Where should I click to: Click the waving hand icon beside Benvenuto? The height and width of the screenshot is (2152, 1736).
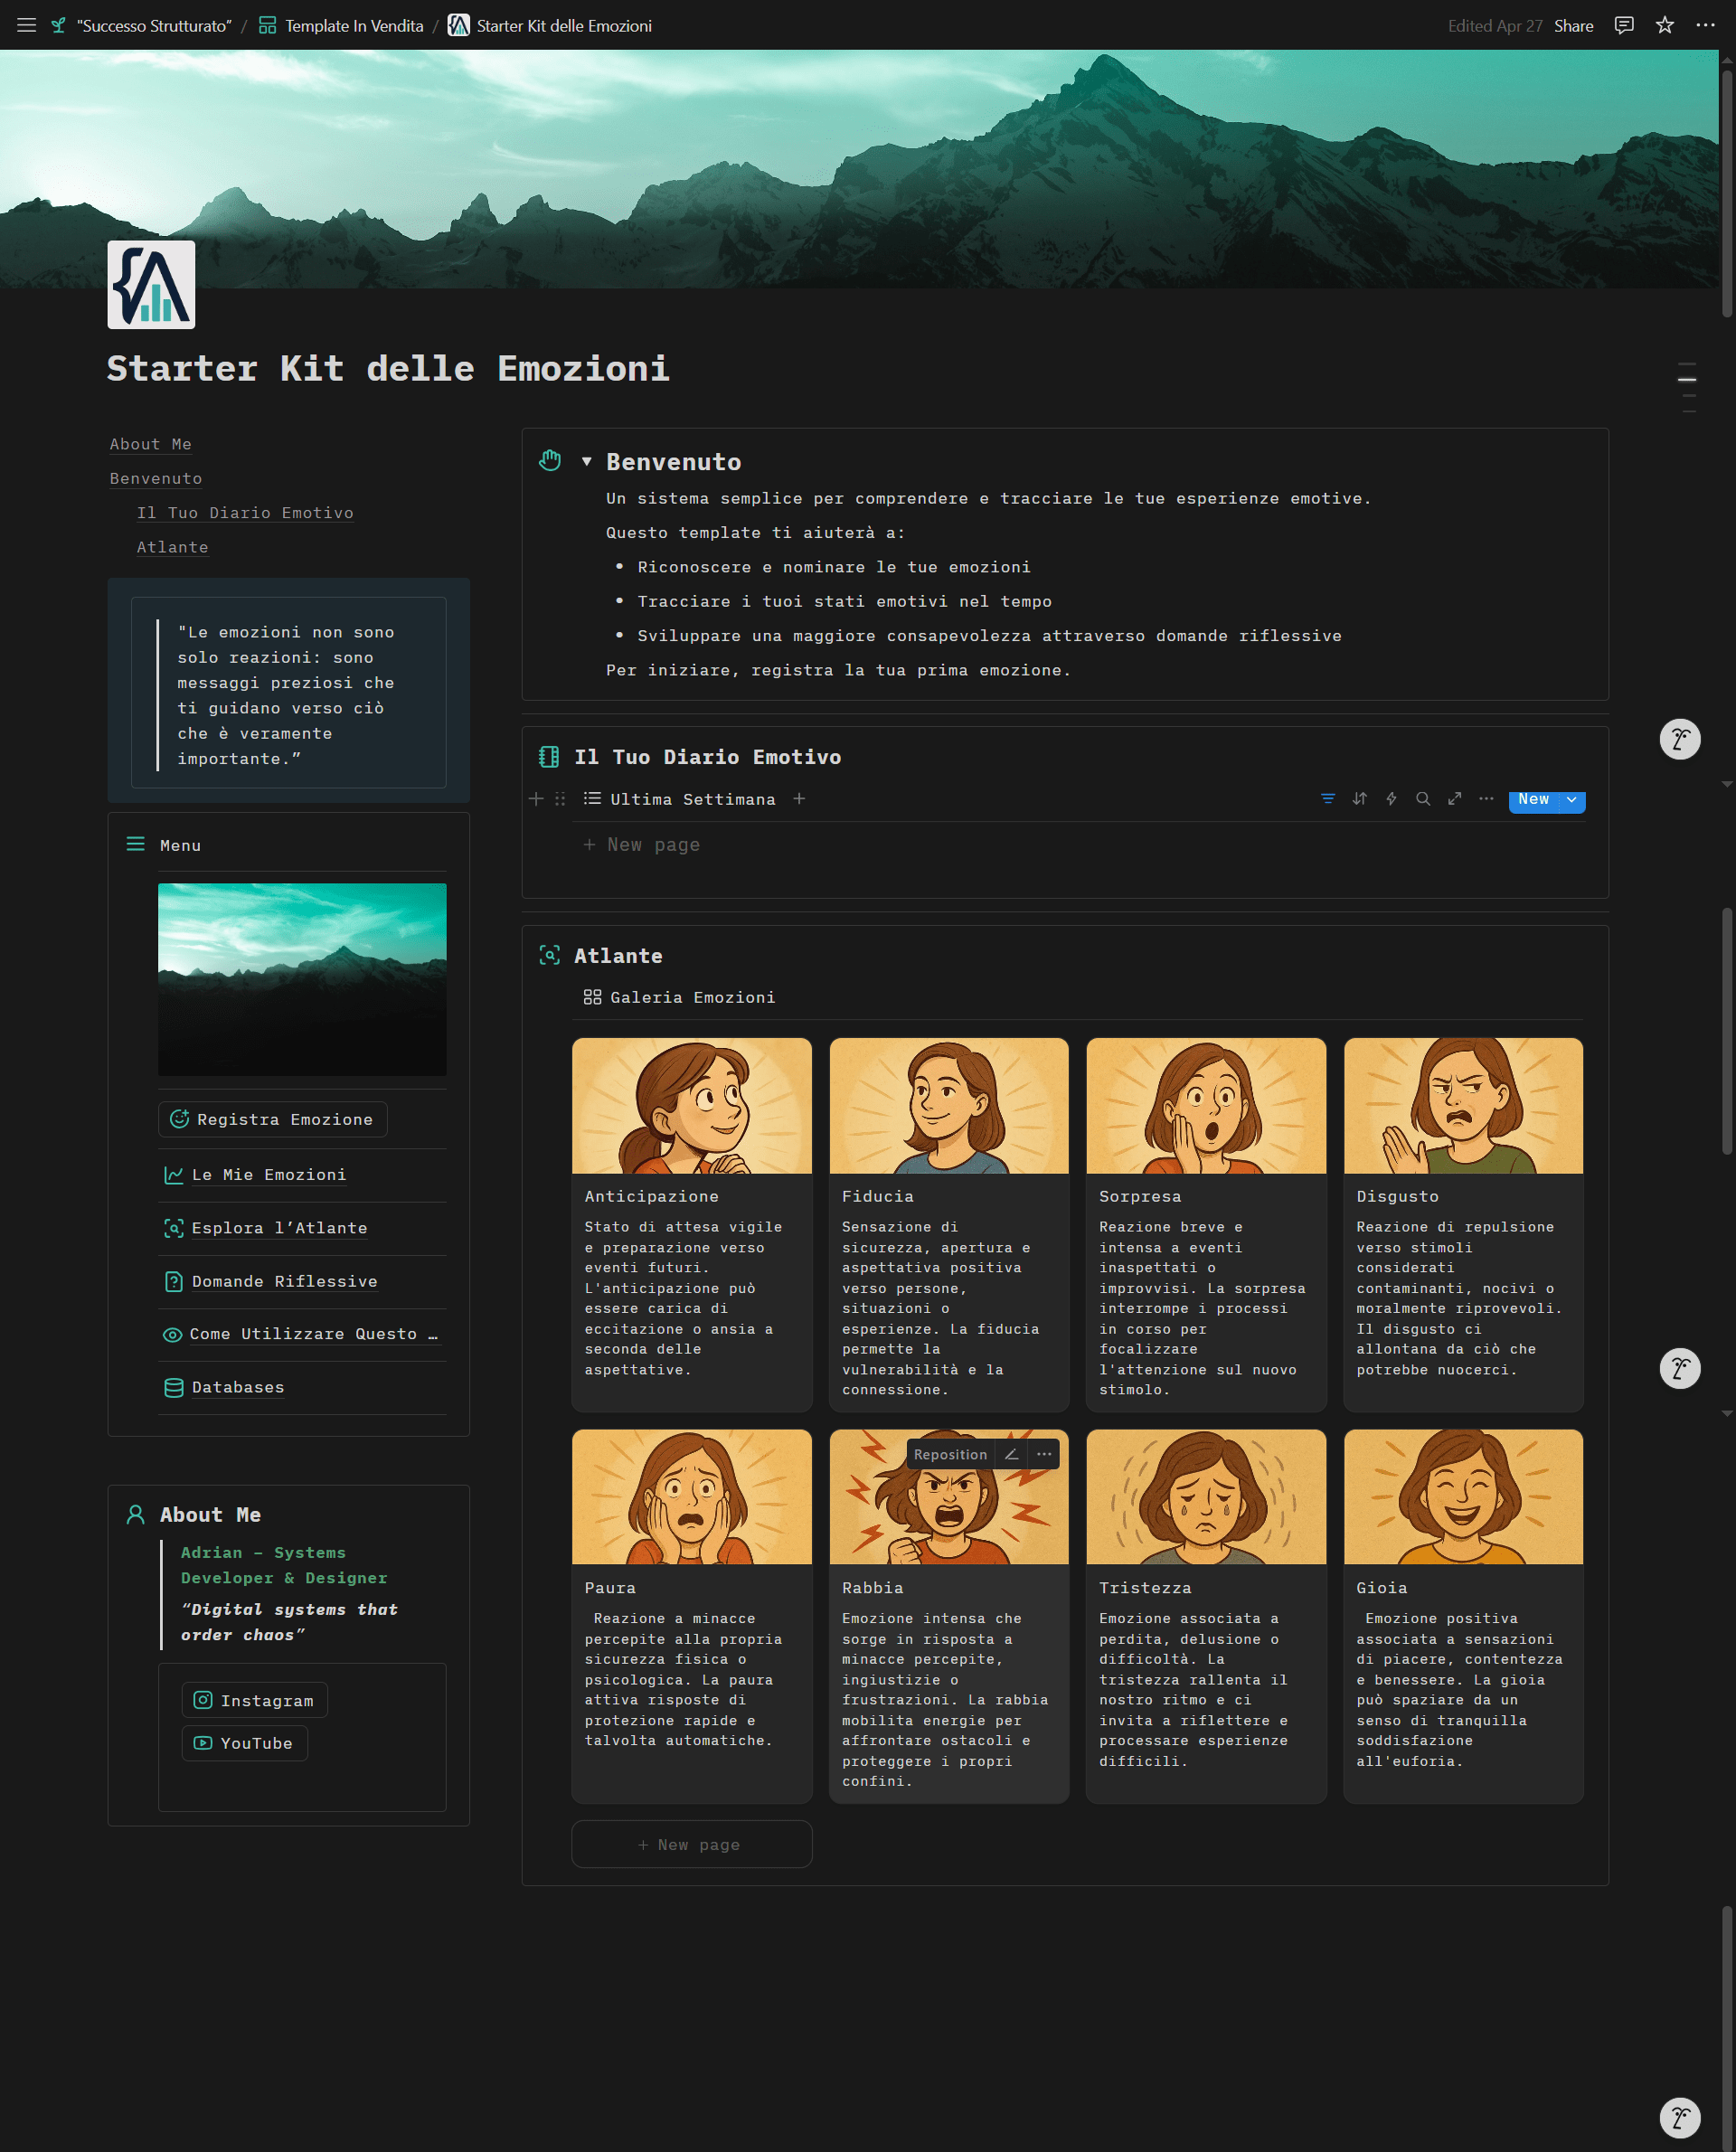tap(550, 461)
